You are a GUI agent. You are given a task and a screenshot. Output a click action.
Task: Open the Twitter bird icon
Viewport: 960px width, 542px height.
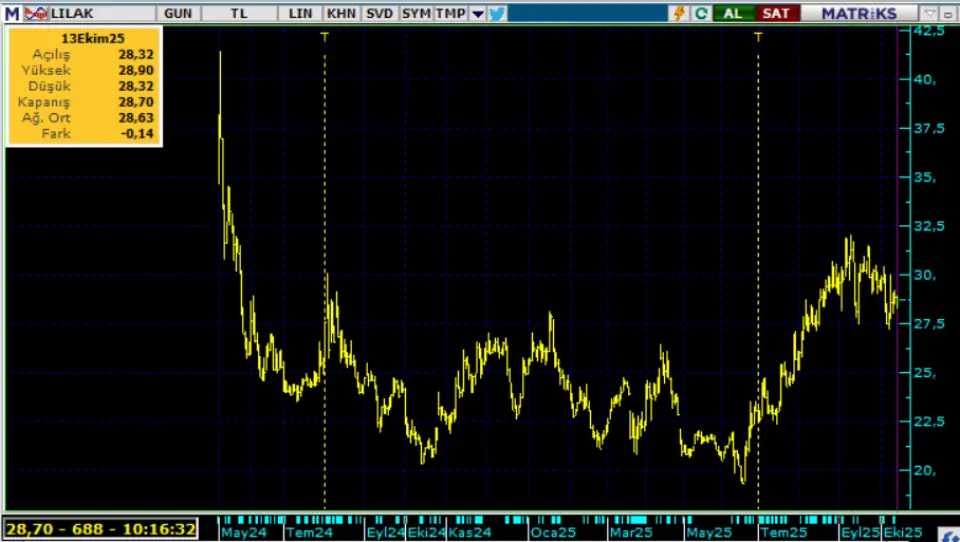(x=497, y=14)
